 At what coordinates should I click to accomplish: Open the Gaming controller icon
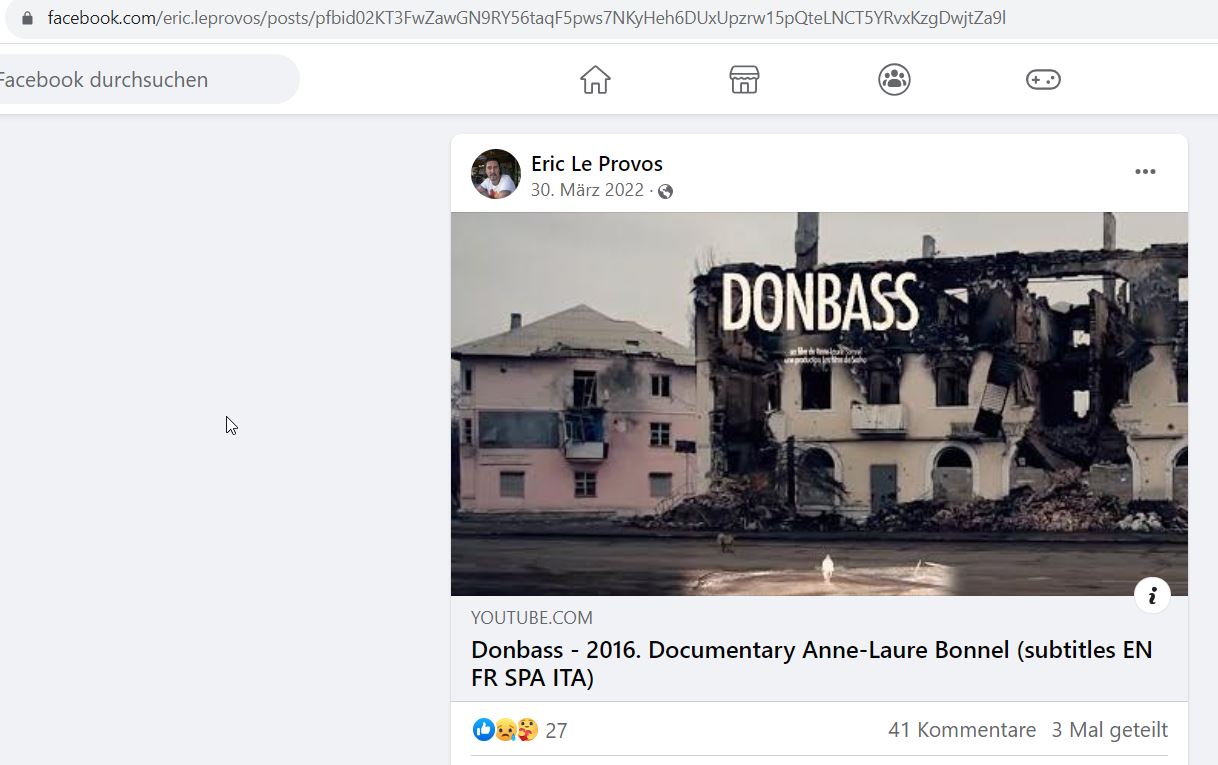[x=1043, y=79]
